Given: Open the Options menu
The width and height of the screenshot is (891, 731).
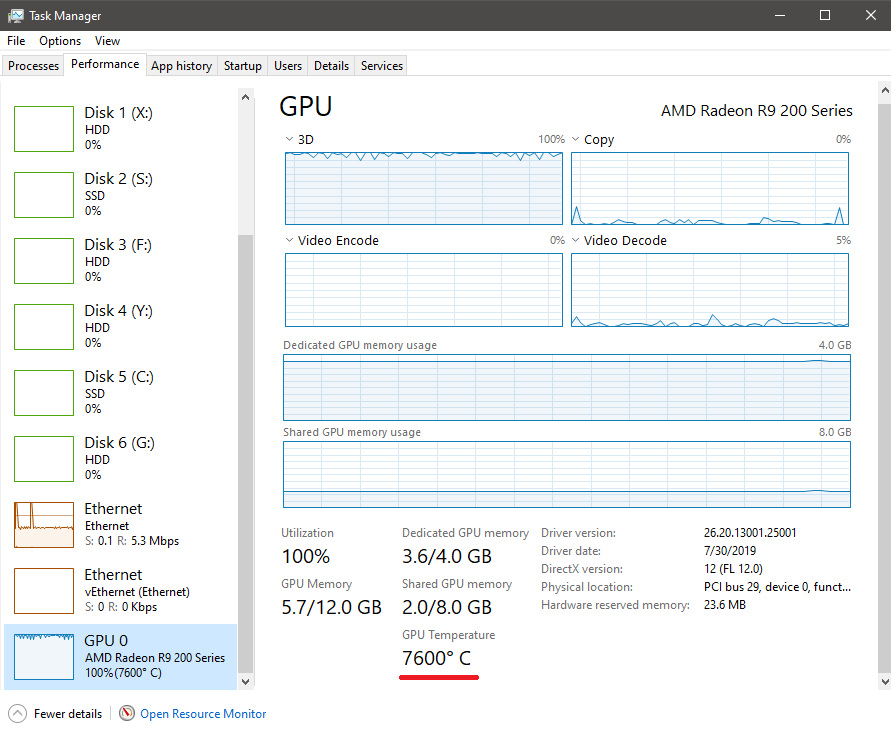Looking at the screenshot, I should pyautogui.click(x=60, y=41).
